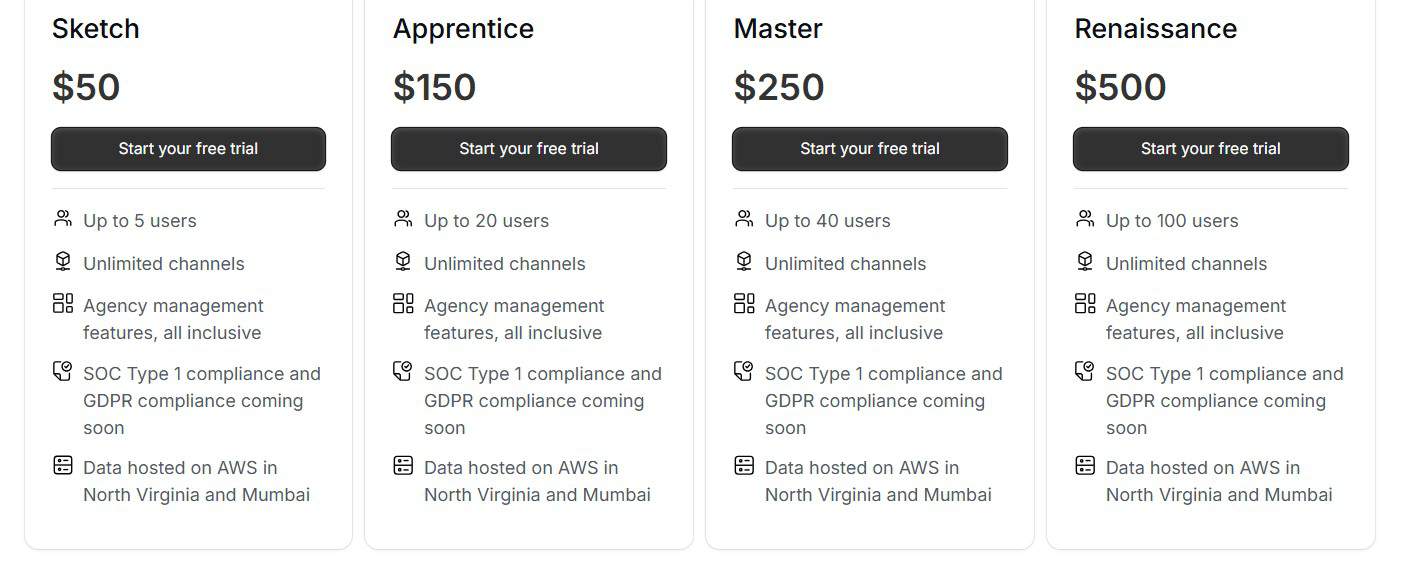Start free trial for Master plan
Screen dimensions: 1405x568
coord(869,149)
